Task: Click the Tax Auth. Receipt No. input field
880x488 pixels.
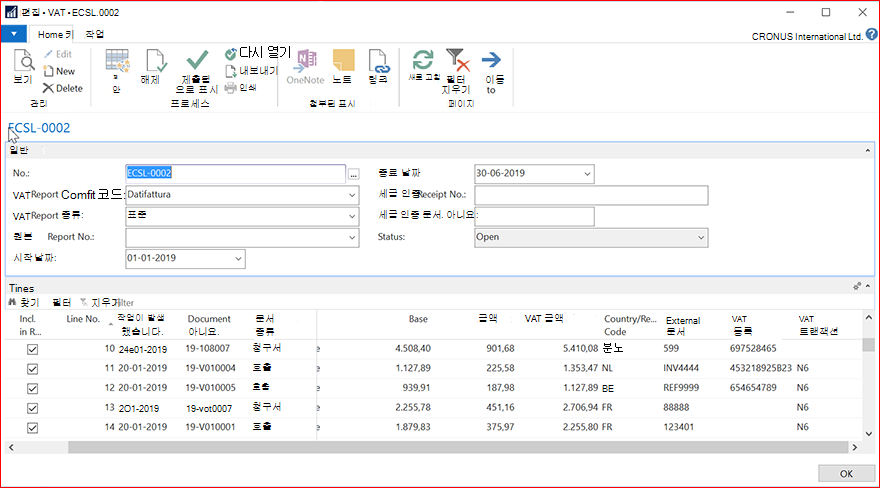Action: tap(591, 195)
